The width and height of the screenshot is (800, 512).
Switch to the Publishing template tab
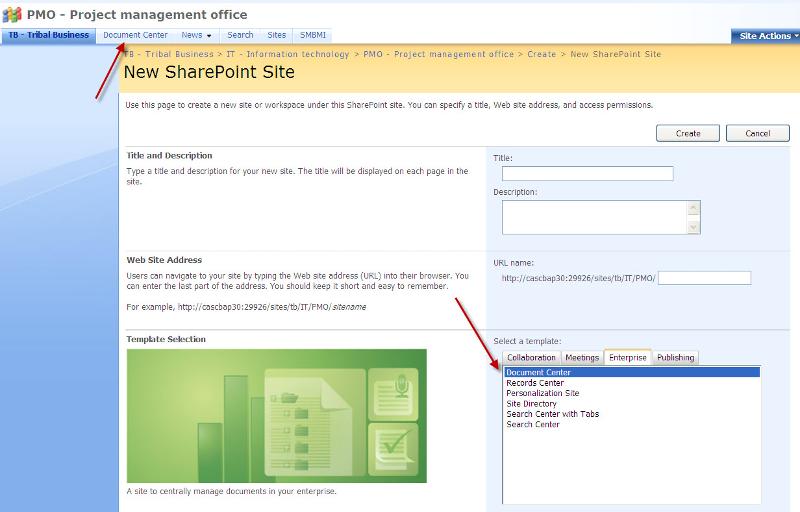pyautogui.click(x=676, y=357)
